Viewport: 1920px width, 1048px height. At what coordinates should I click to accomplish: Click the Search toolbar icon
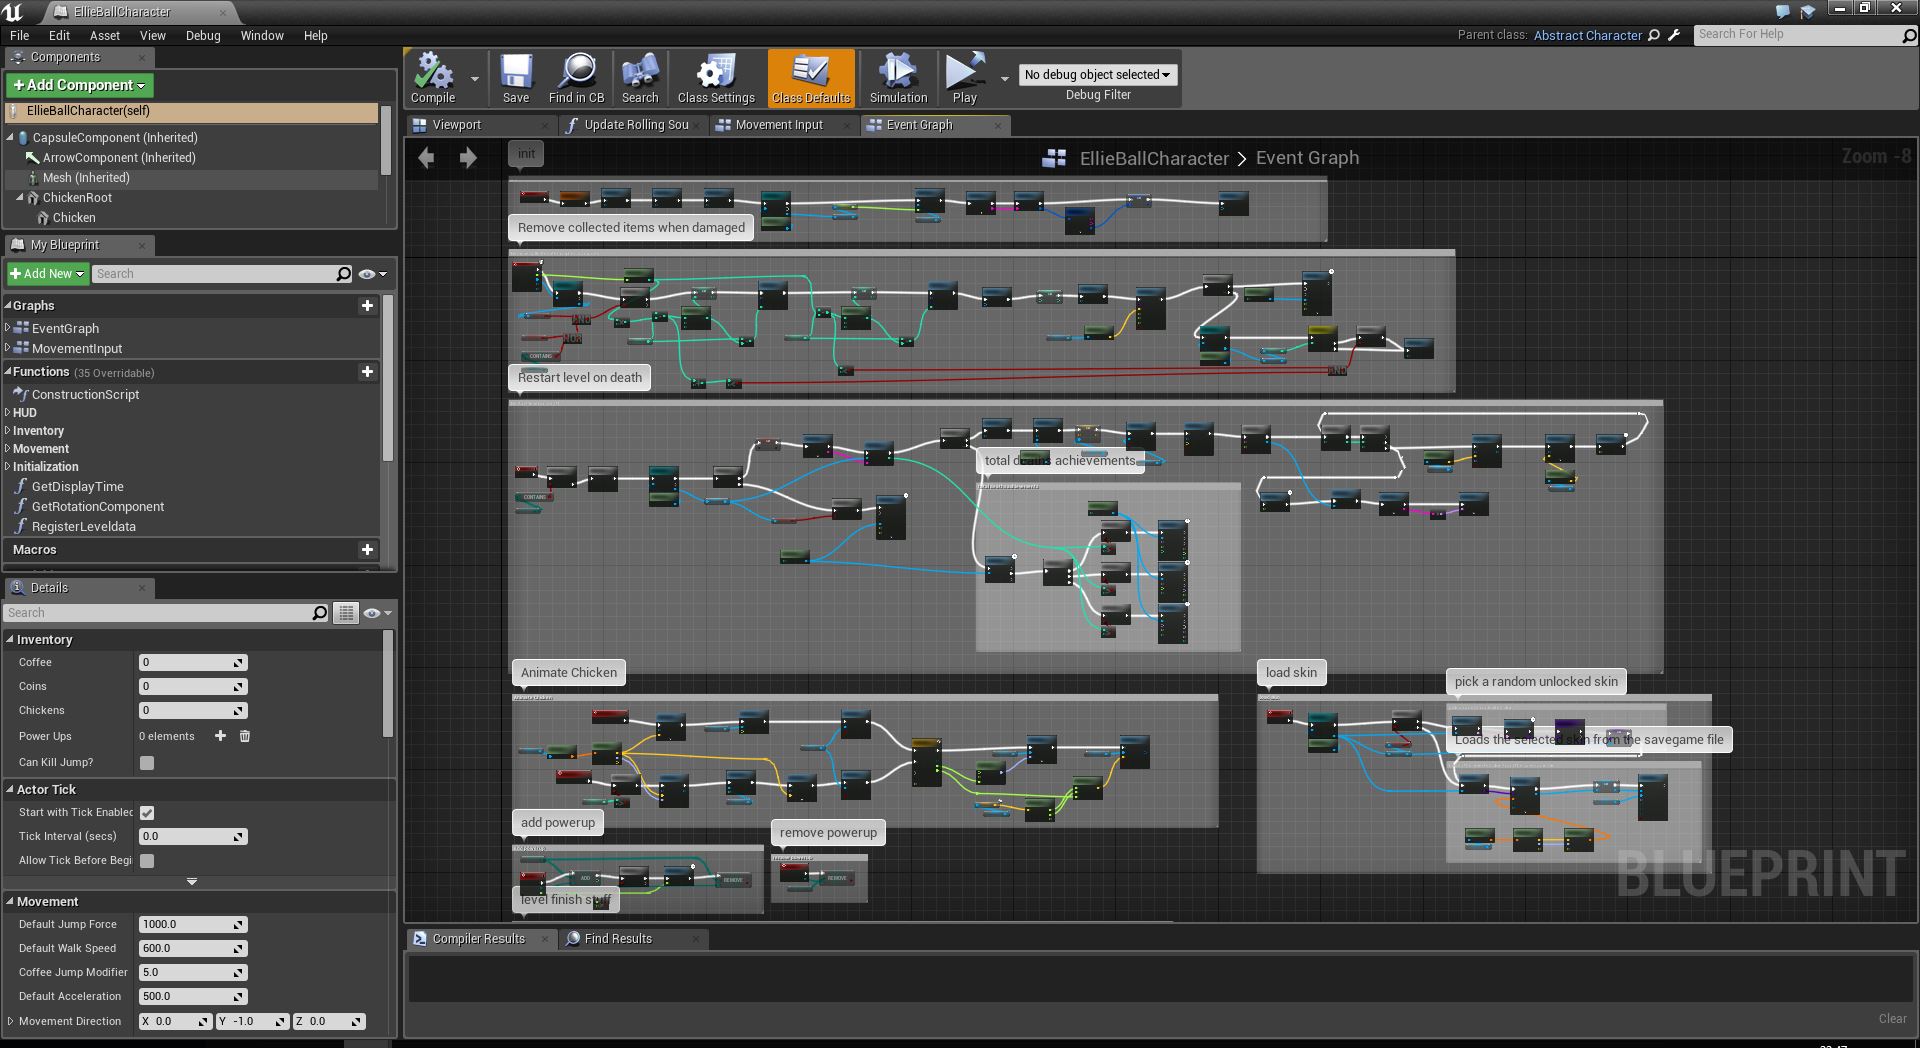640,78
